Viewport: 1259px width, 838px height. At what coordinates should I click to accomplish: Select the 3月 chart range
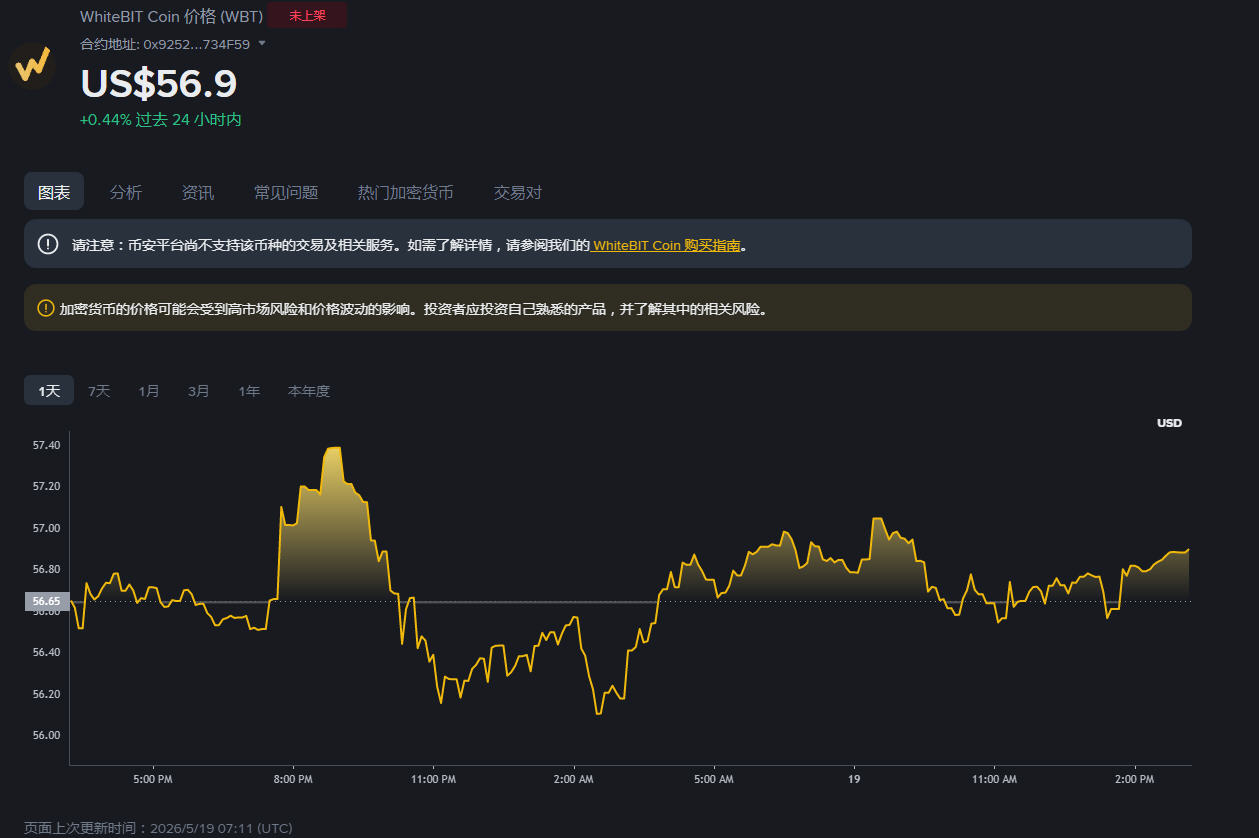pyautogui.click(x=199, y=391)
